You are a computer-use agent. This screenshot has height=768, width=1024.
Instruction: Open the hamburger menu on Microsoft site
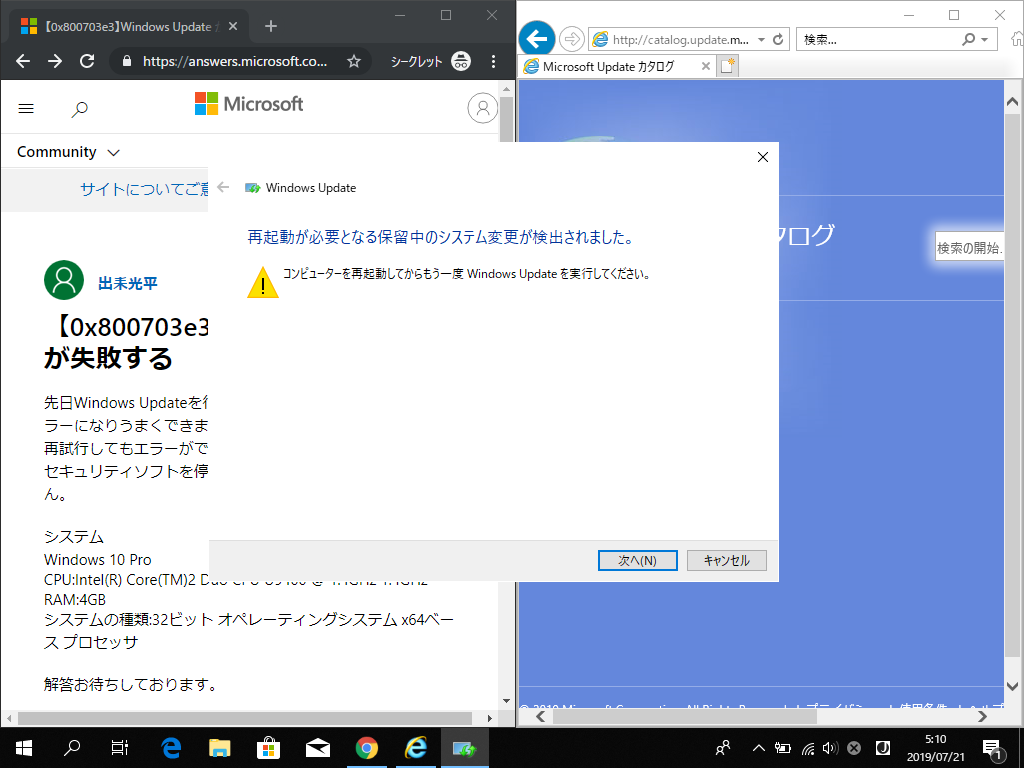[x=26, y=108]
